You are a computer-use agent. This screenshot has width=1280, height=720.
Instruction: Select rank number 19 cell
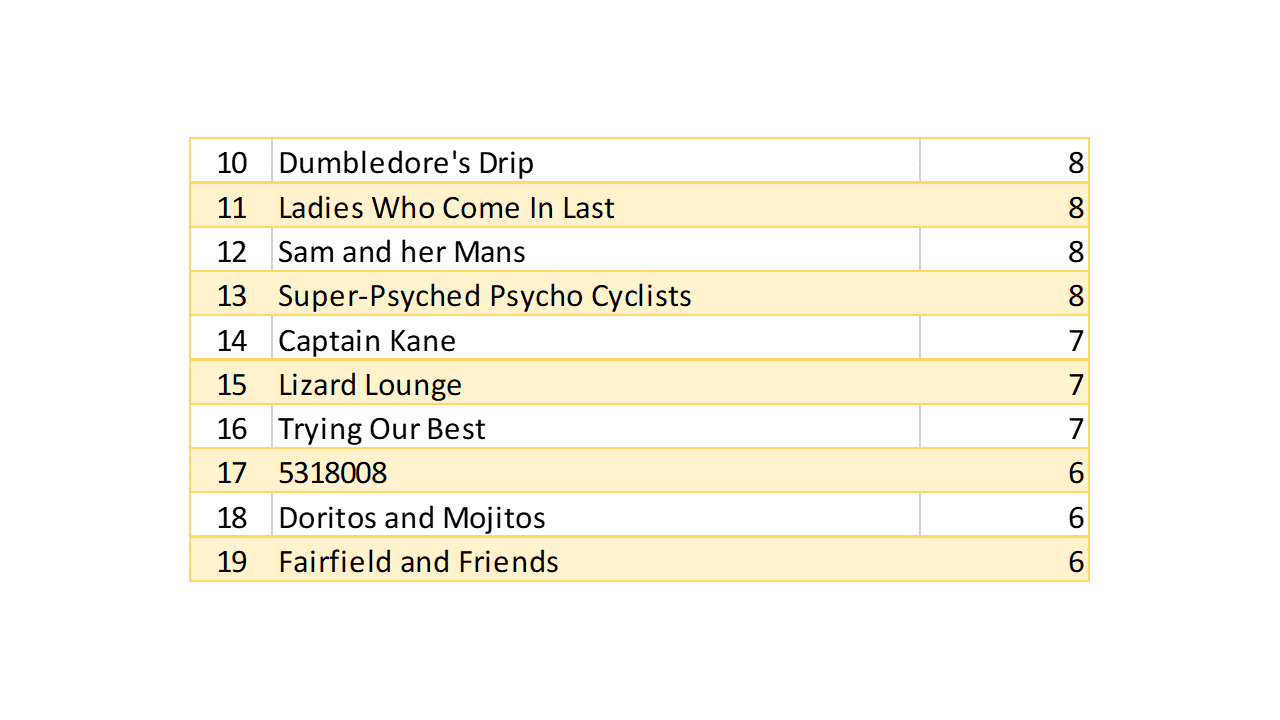[231, 562]
